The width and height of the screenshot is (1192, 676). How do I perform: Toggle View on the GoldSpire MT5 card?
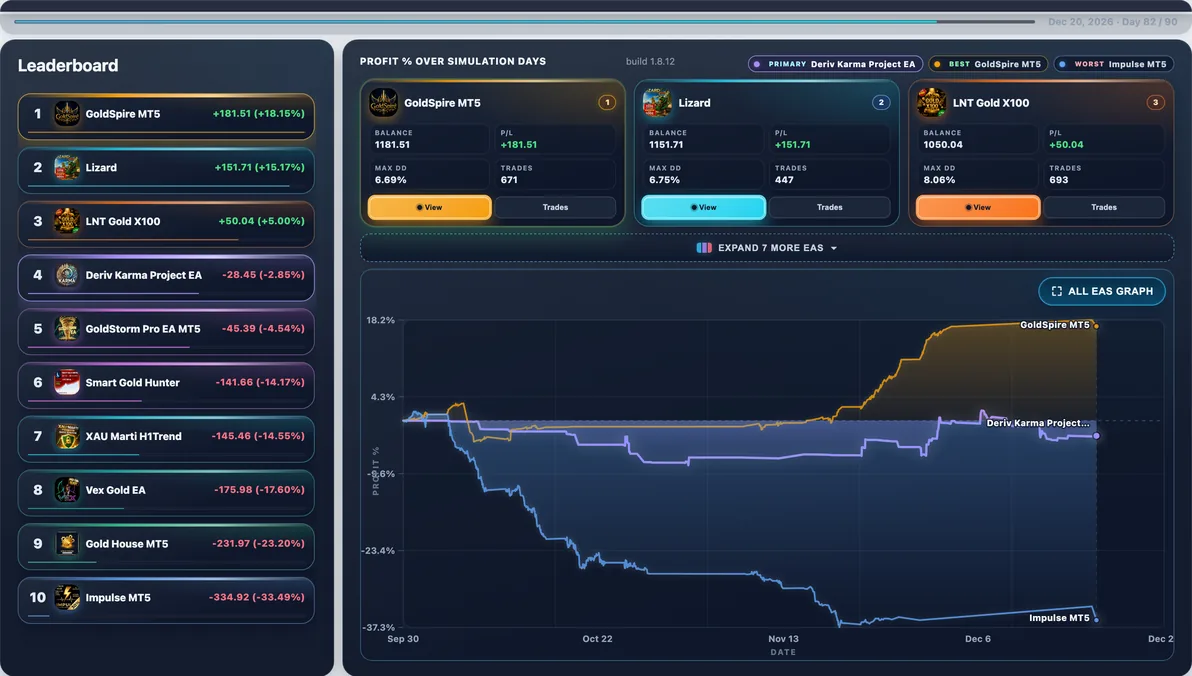pos(430,207)
